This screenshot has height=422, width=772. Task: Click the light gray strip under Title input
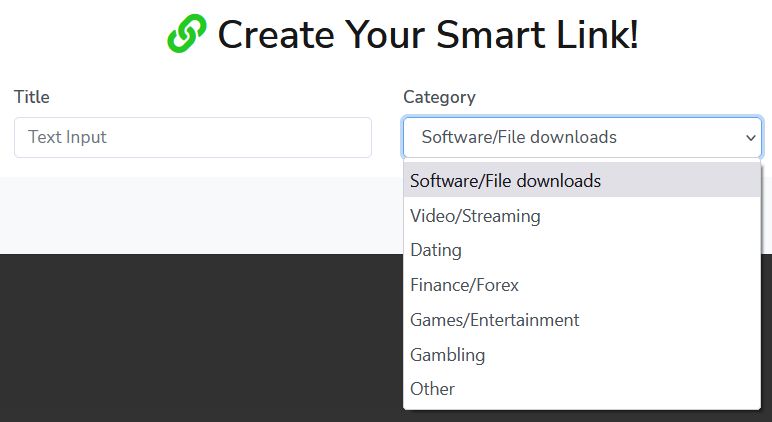click(200, 215)
